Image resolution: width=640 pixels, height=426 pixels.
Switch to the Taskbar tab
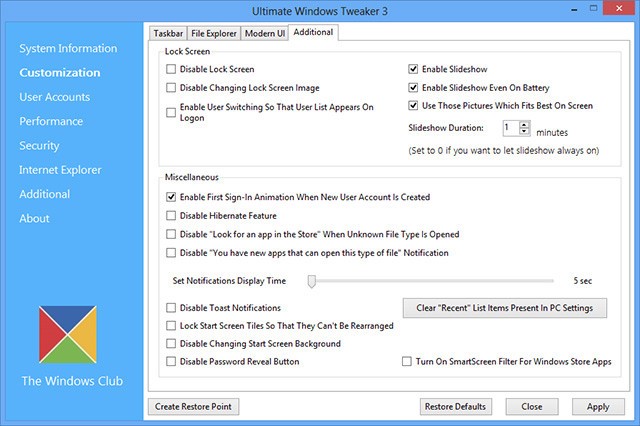pos(168,33)
